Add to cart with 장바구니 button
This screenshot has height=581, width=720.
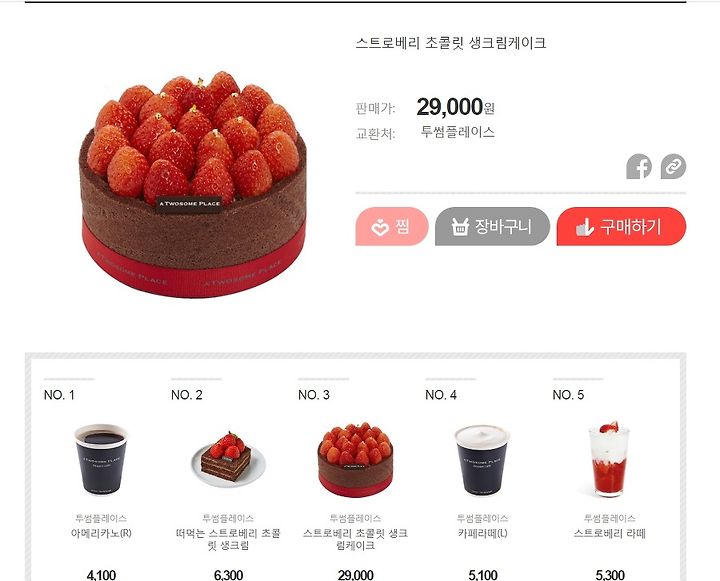[492, 226]
